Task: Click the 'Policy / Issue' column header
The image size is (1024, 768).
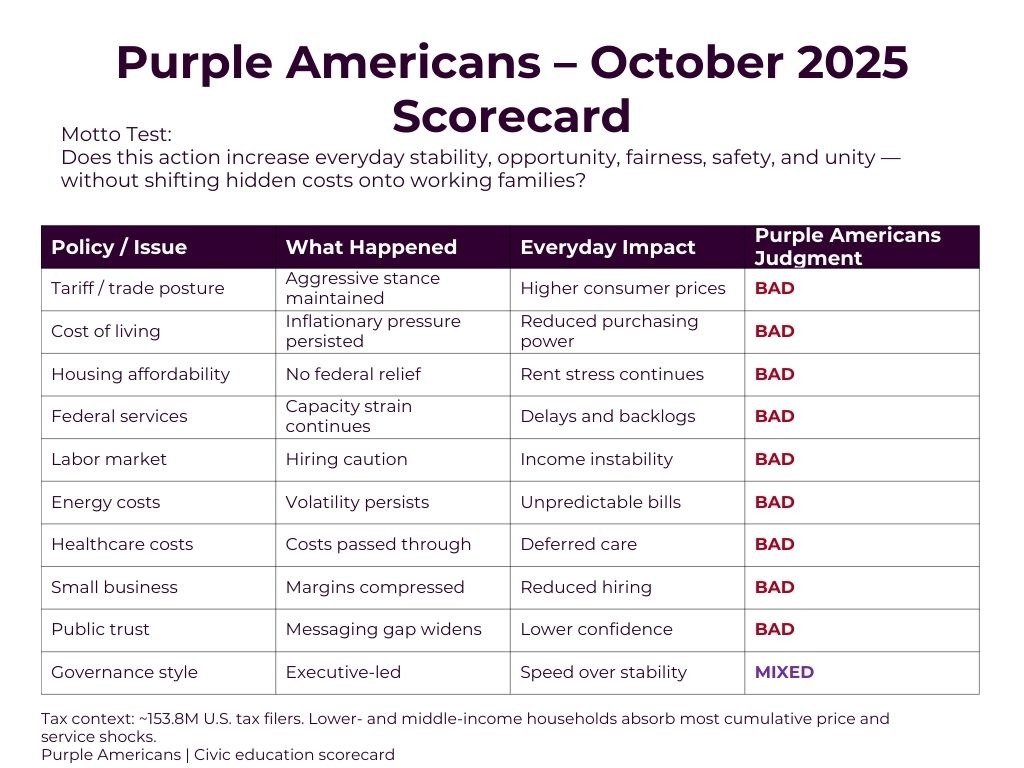Action: tap(119, 247)
